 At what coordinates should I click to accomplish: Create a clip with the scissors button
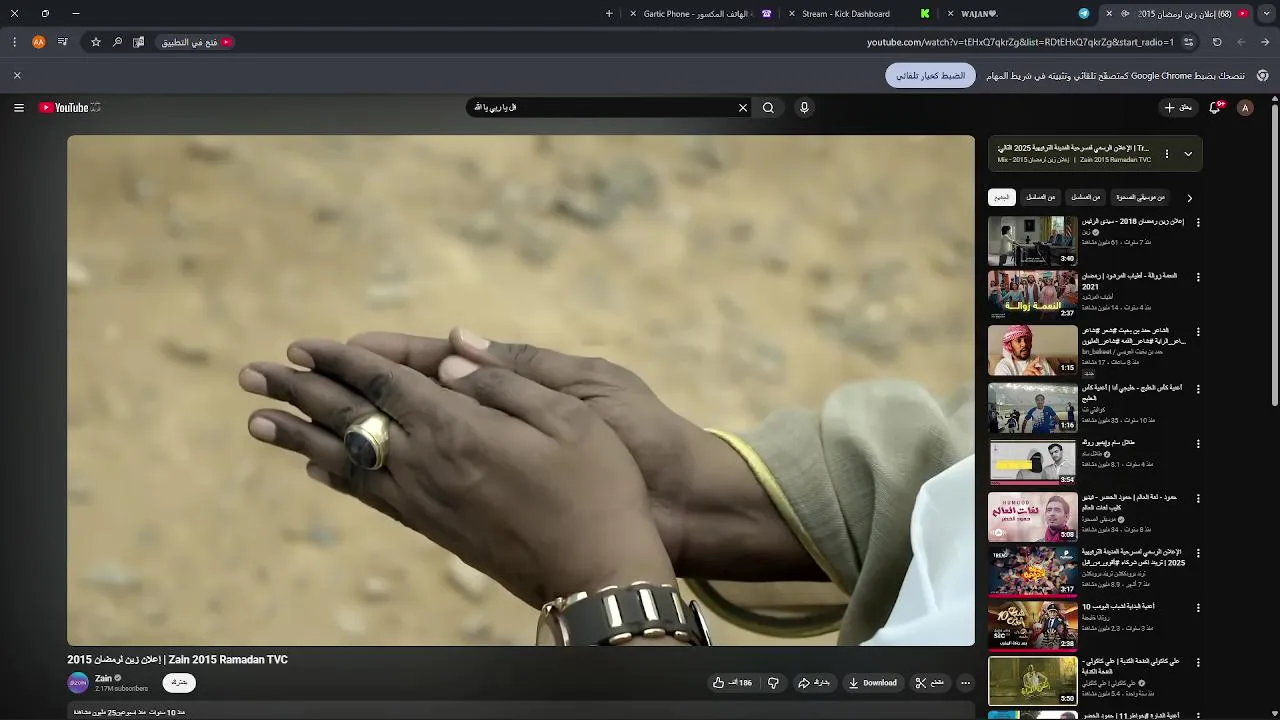click(930, 683)
